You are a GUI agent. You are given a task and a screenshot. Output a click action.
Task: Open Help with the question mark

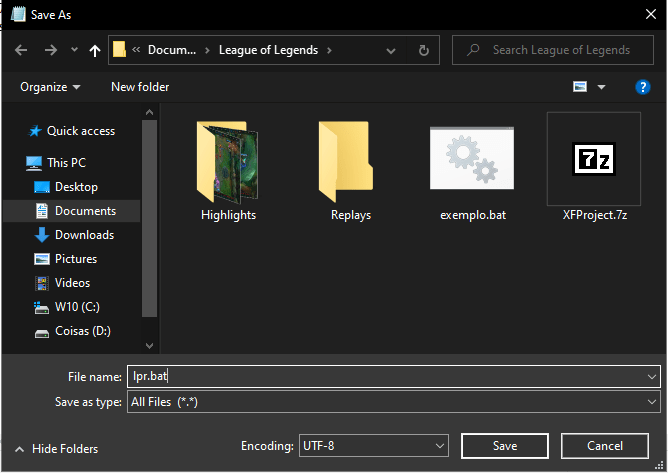(x=642, y=87)
